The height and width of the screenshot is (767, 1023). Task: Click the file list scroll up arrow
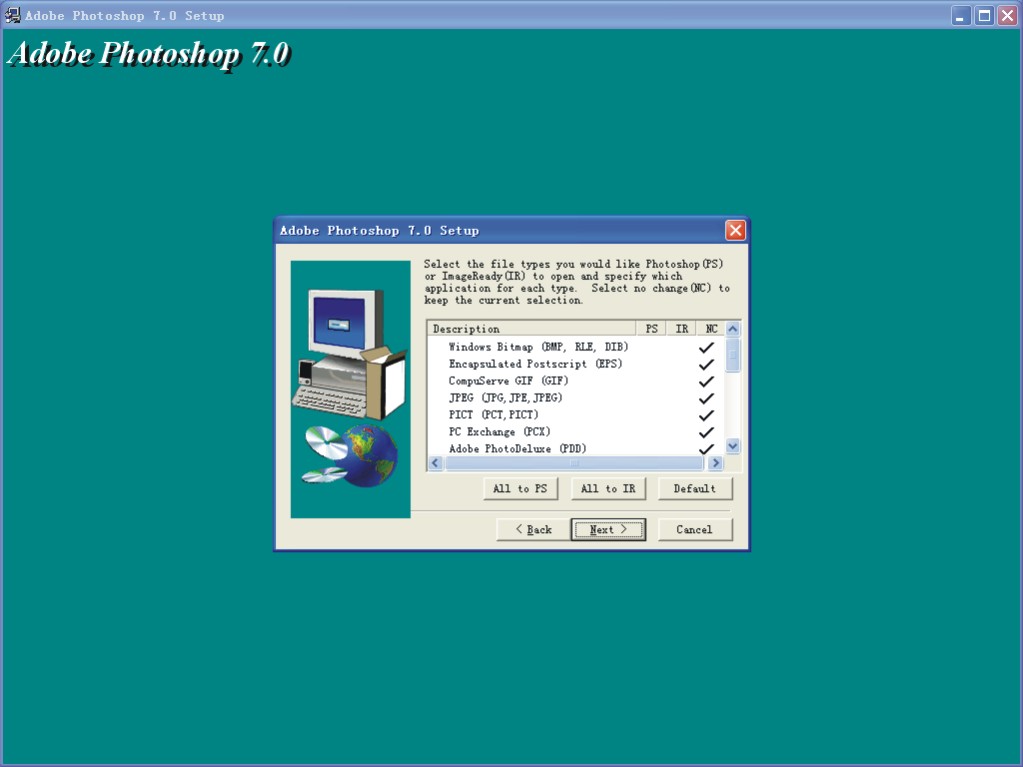pyautogui.click(x=733, y=329)
